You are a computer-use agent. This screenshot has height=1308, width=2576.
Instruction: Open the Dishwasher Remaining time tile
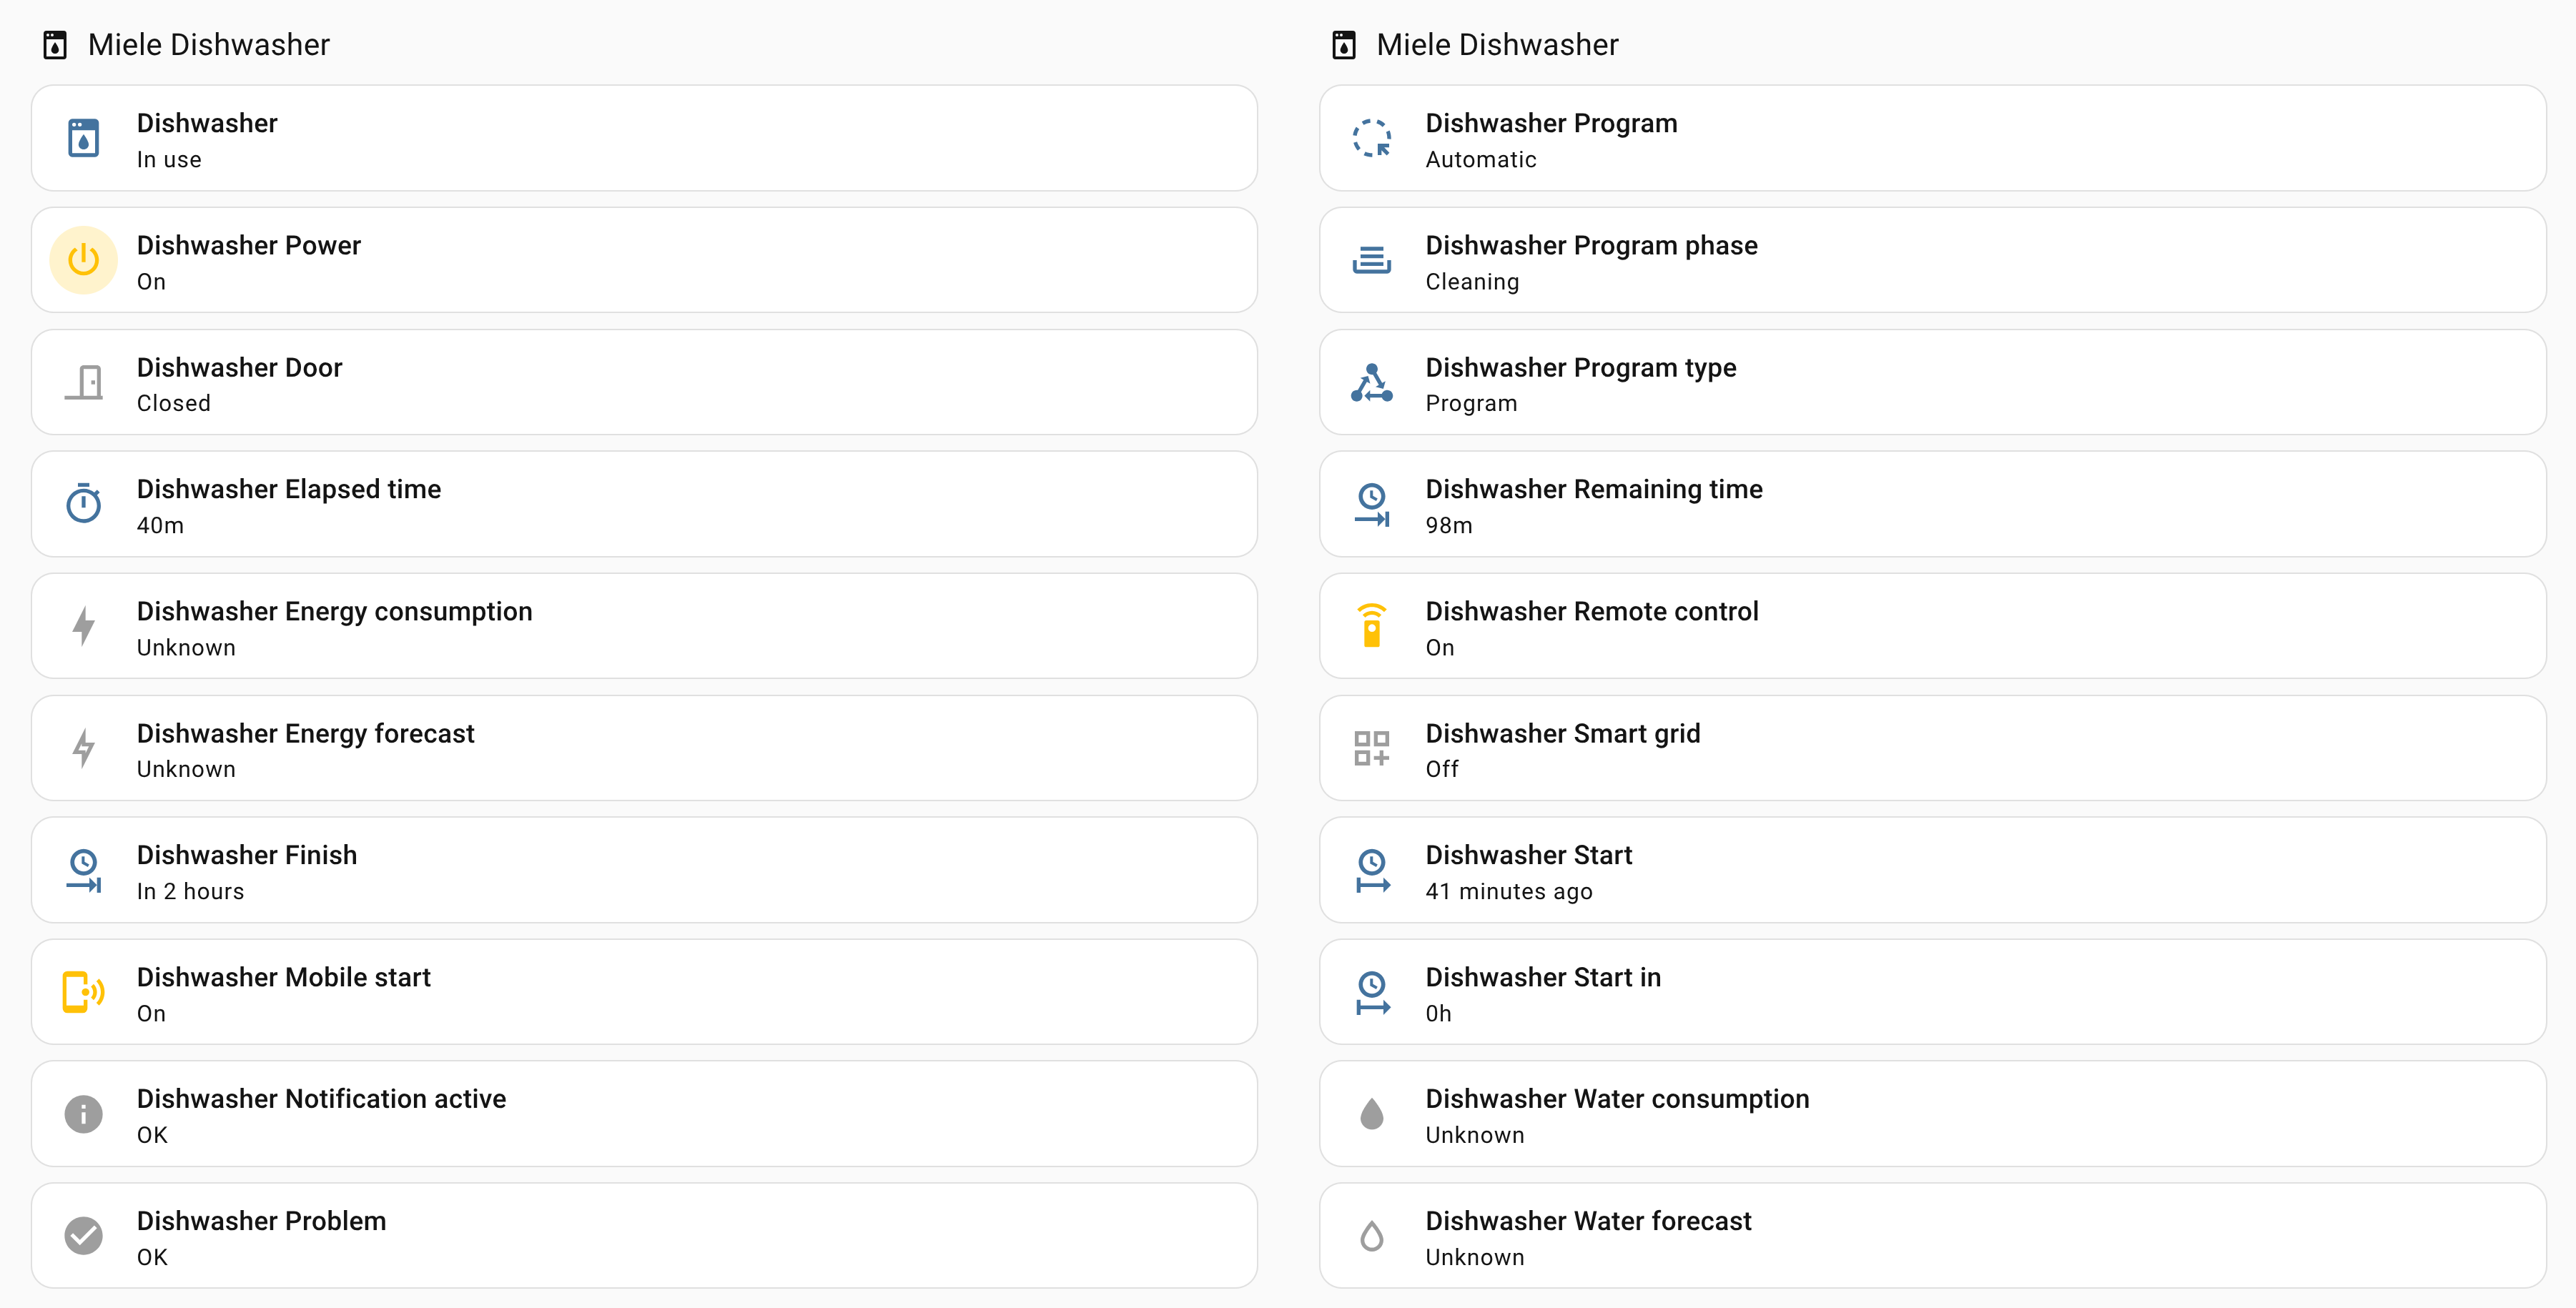pyautogui.click(x=1932, y=504)
